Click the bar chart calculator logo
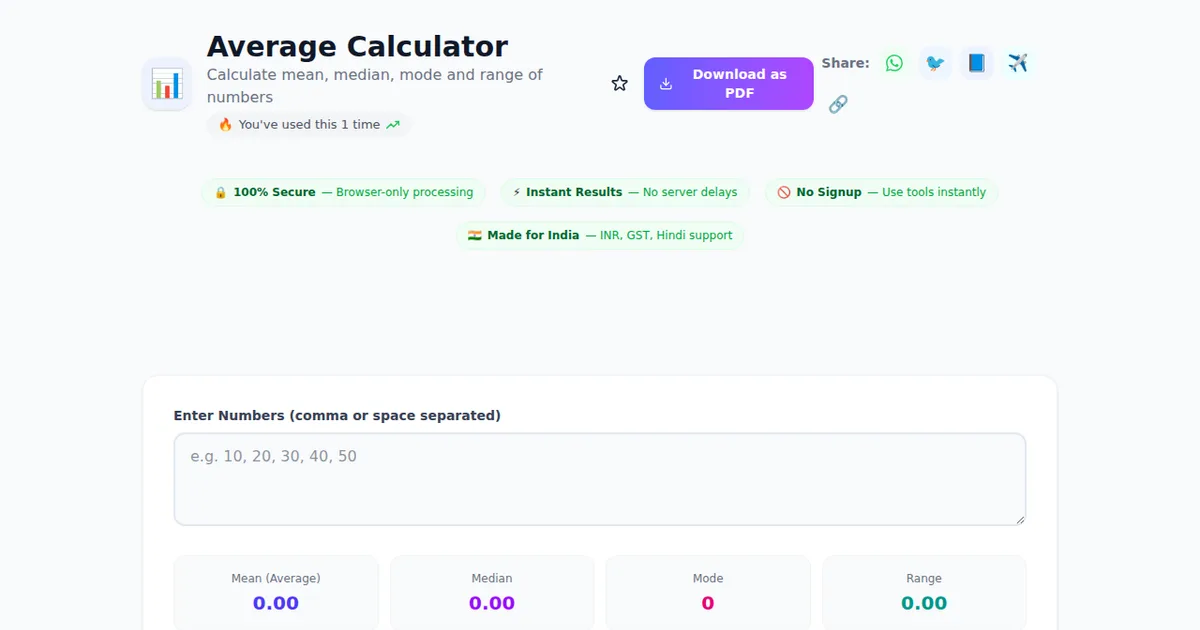This screenshot has height=630, width=1200. pyautogui.click(x=167, y=84)
